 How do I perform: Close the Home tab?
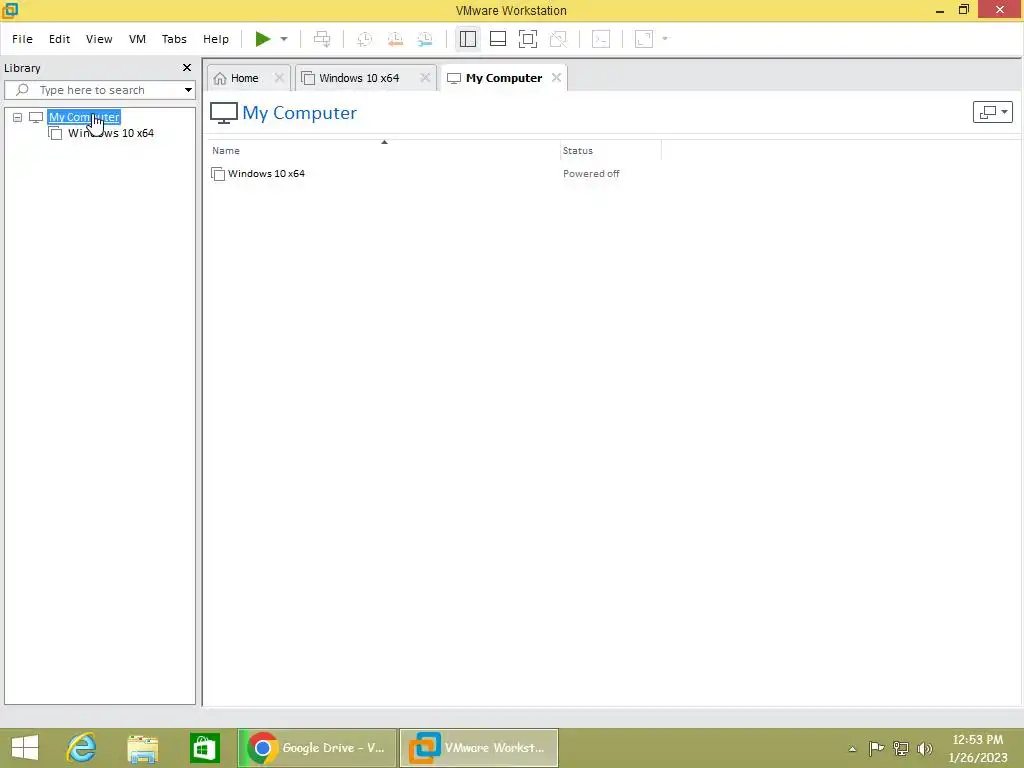(279, 78)
